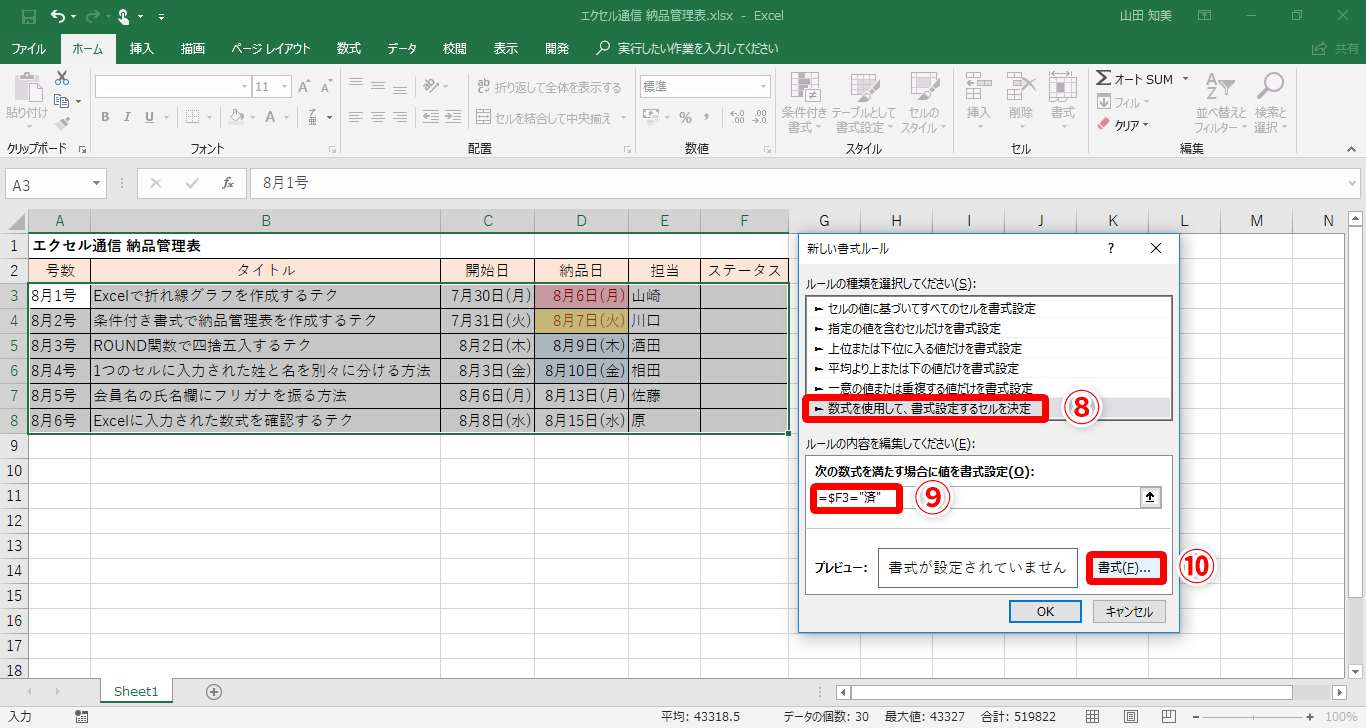Viewport: 1366px width, 728px height.
Task: Click the 書式(F)... button in dialog
Action: [x=1125, y=568]
